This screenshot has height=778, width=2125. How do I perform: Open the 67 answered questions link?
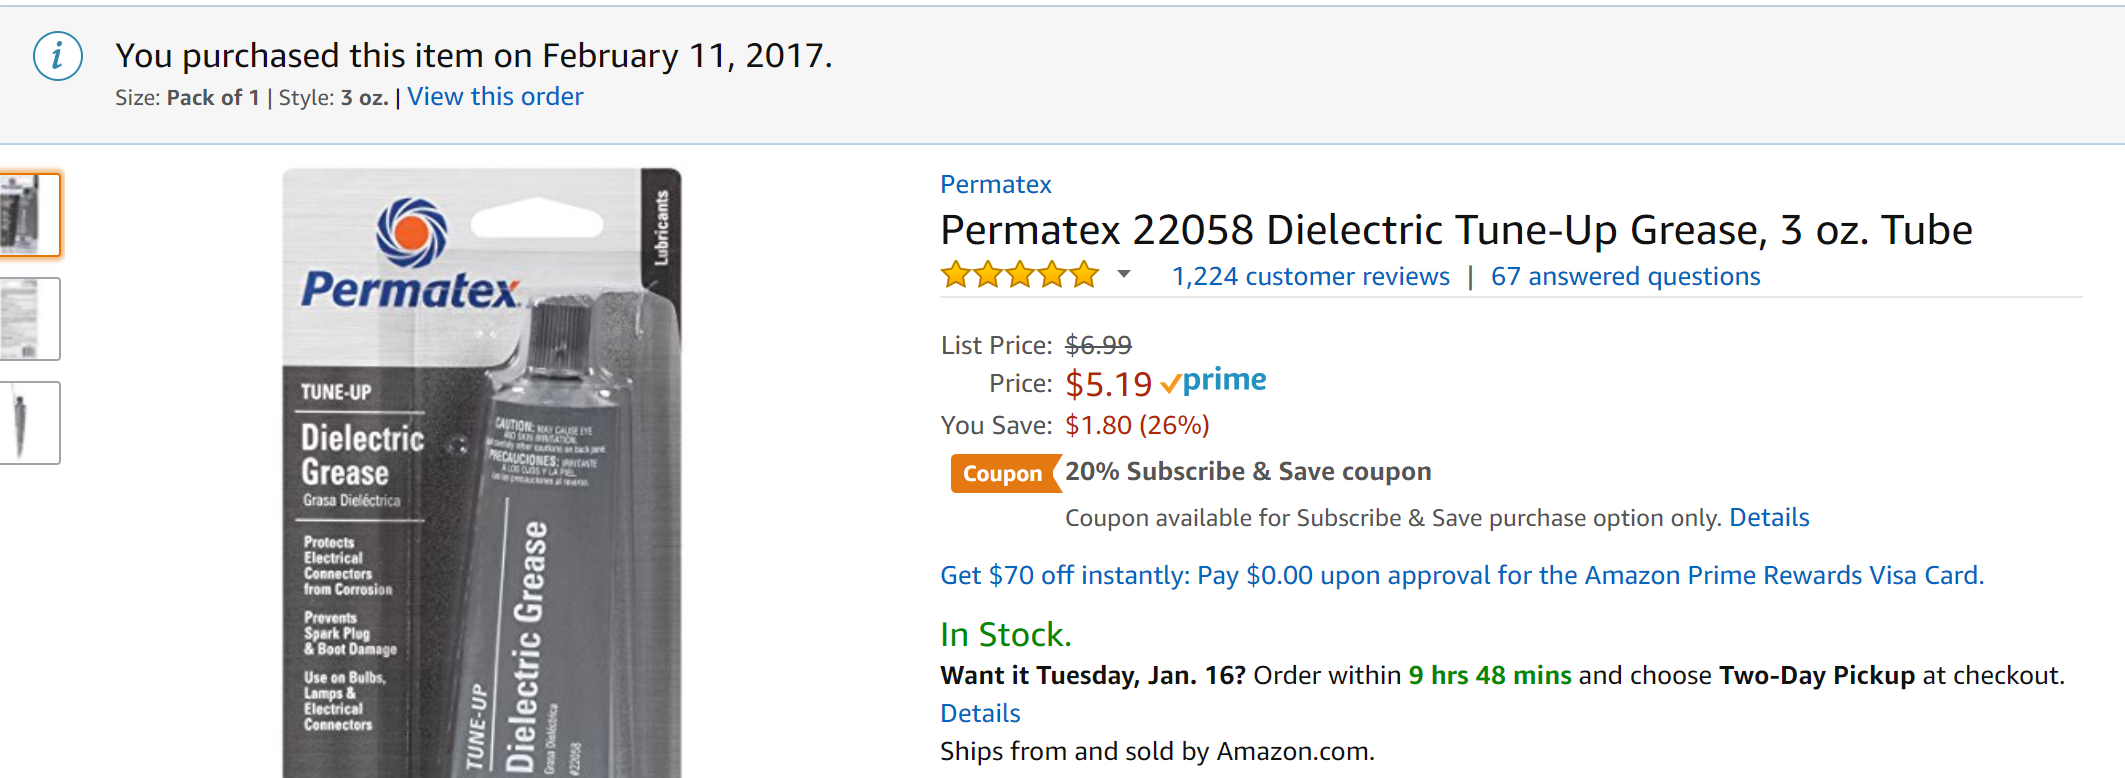click(1625, 276)
